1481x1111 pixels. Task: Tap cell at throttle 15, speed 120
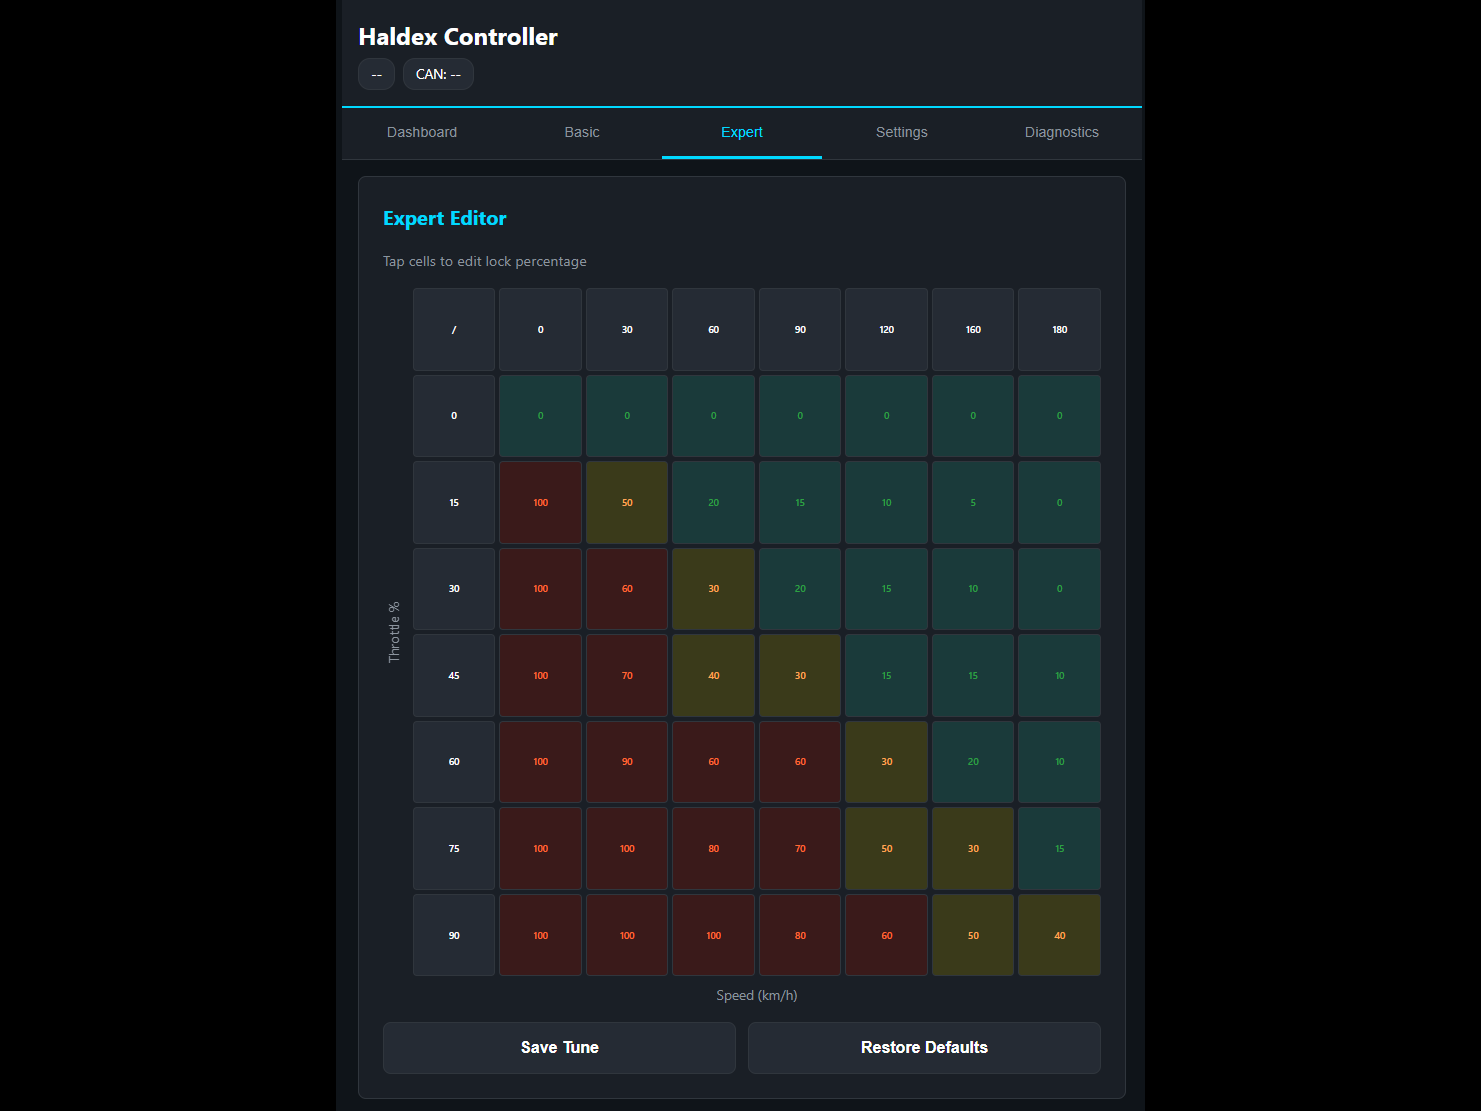click(x=886, y=503)
